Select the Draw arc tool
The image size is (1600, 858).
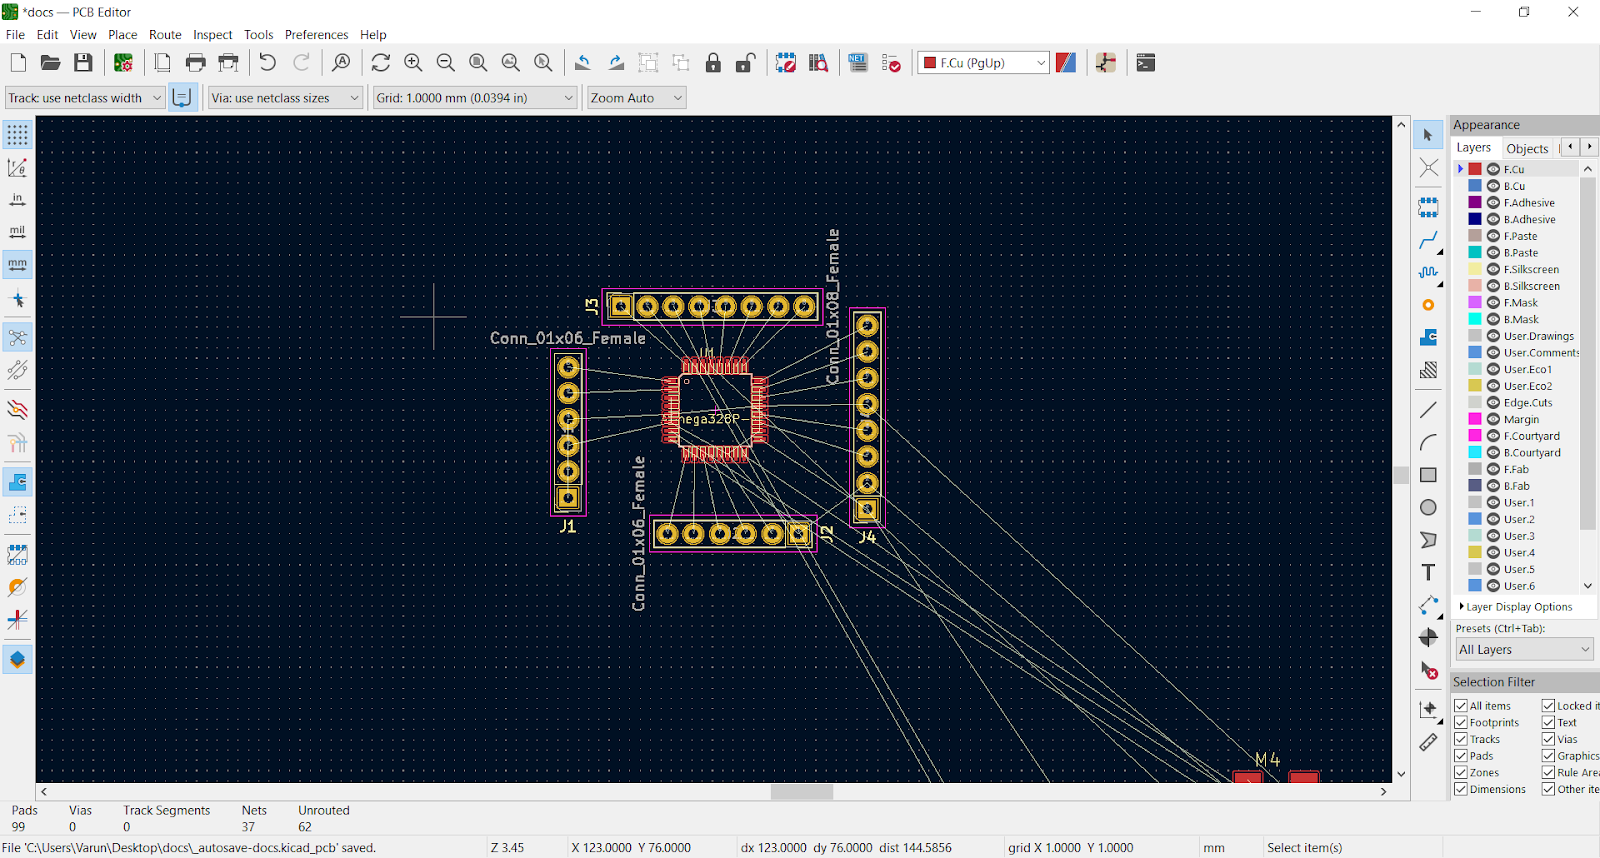click(1428, 443)
